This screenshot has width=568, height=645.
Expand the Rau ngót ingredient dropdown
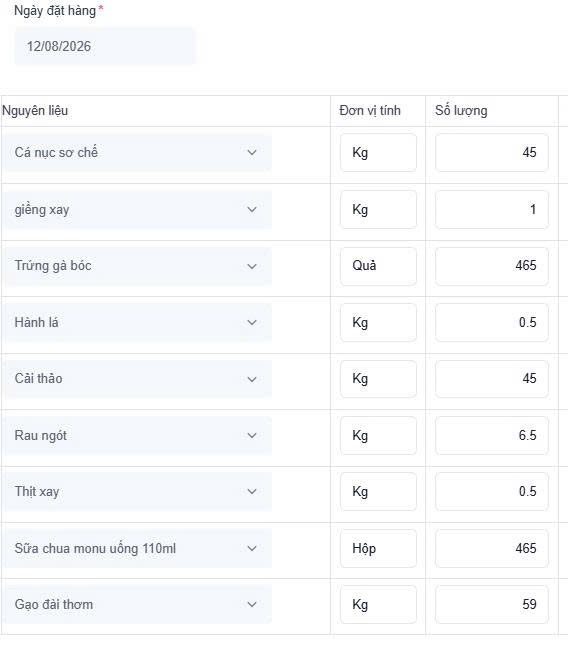[138, 436]
